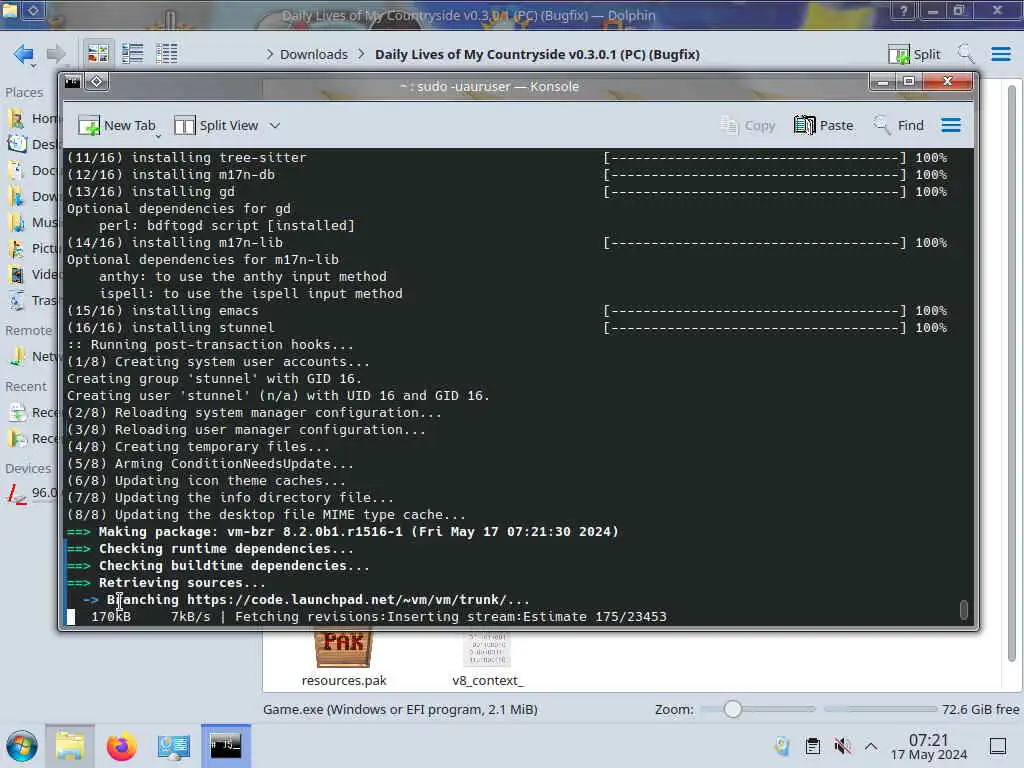Click Downloads in Dolphin breadcrumb

pyautogui.click(x=313, y=54)
